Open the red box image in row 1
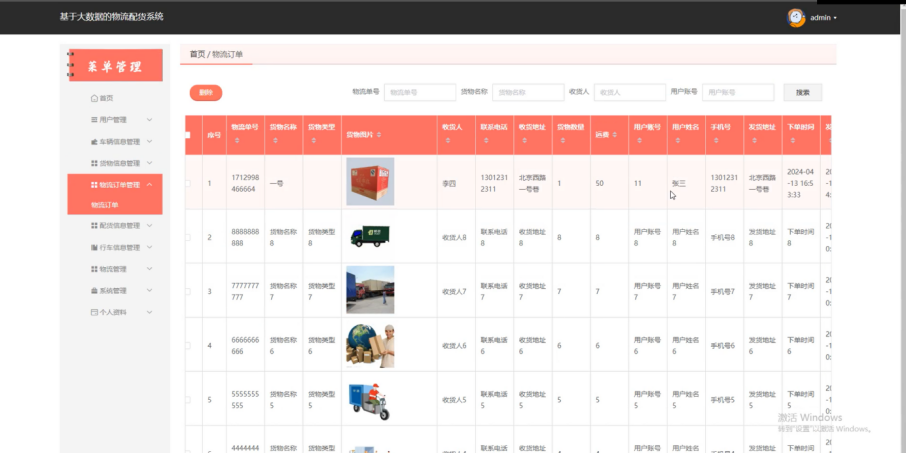The height and width of the screenshot is (454, 906). [370, 181]
